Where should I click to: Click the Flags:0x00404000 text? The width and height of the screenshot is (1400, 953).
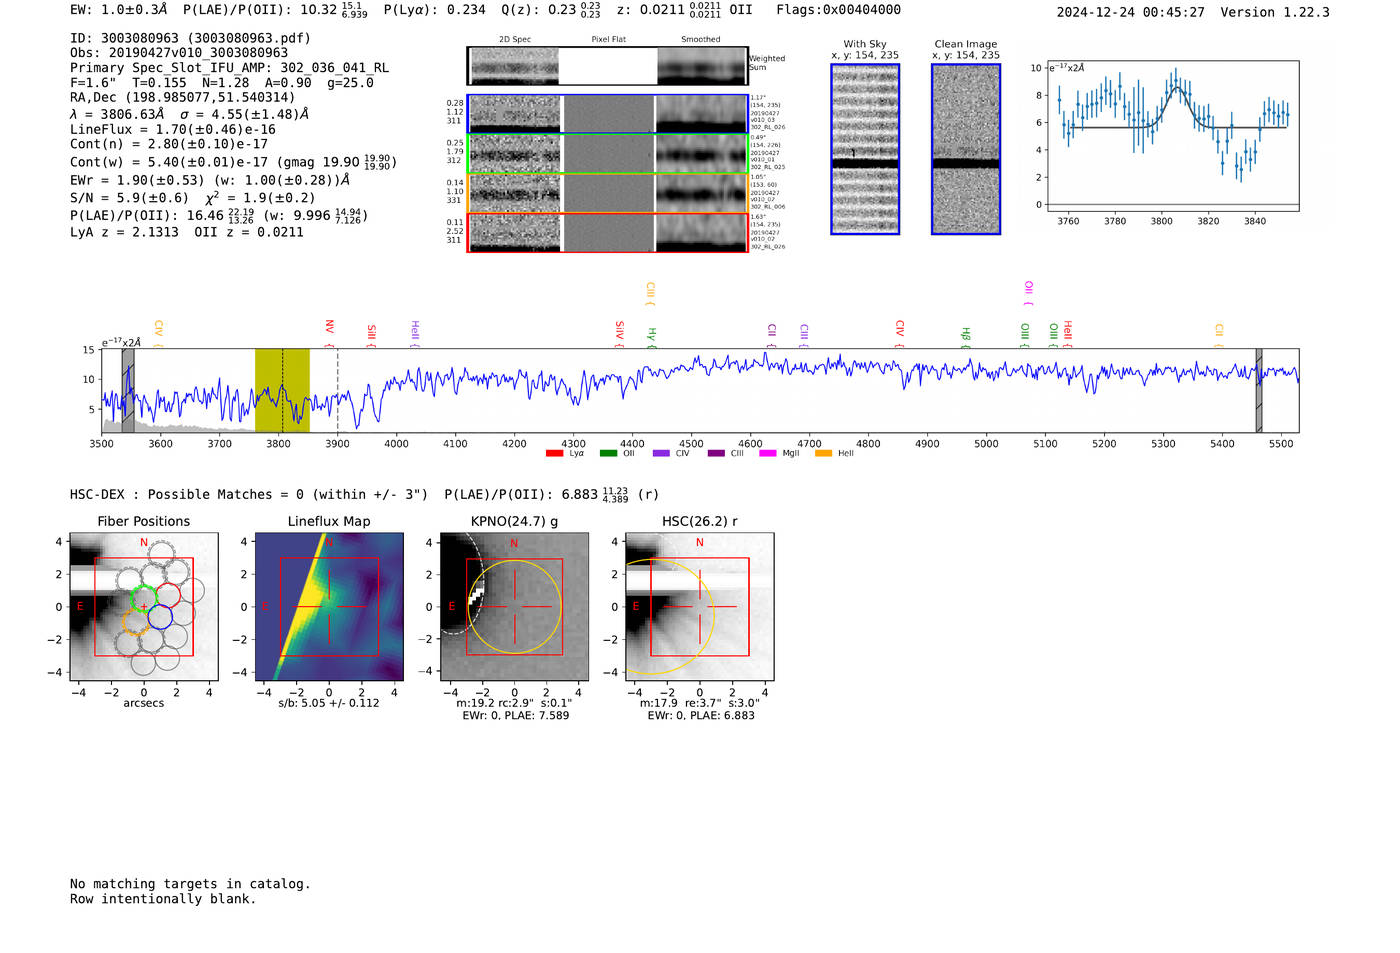pos(838,10)
